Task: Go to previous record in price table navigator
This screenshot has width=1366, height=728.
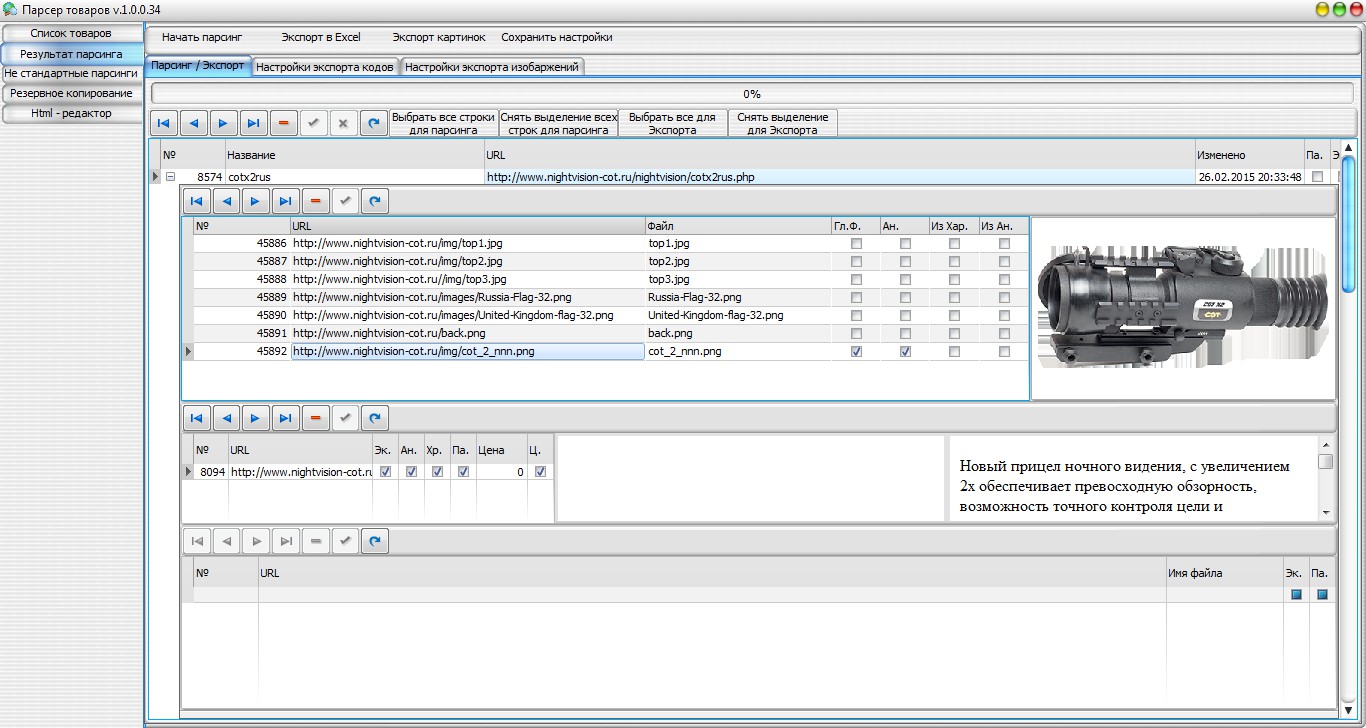Action: (226, 418)
